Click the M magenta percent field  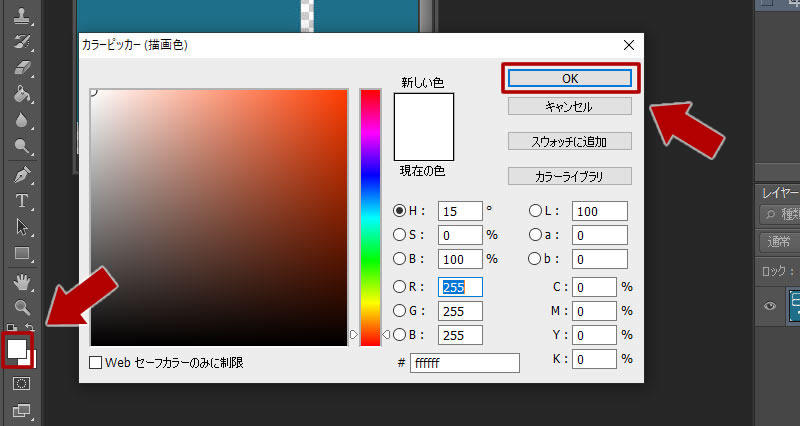pos(594,311)
